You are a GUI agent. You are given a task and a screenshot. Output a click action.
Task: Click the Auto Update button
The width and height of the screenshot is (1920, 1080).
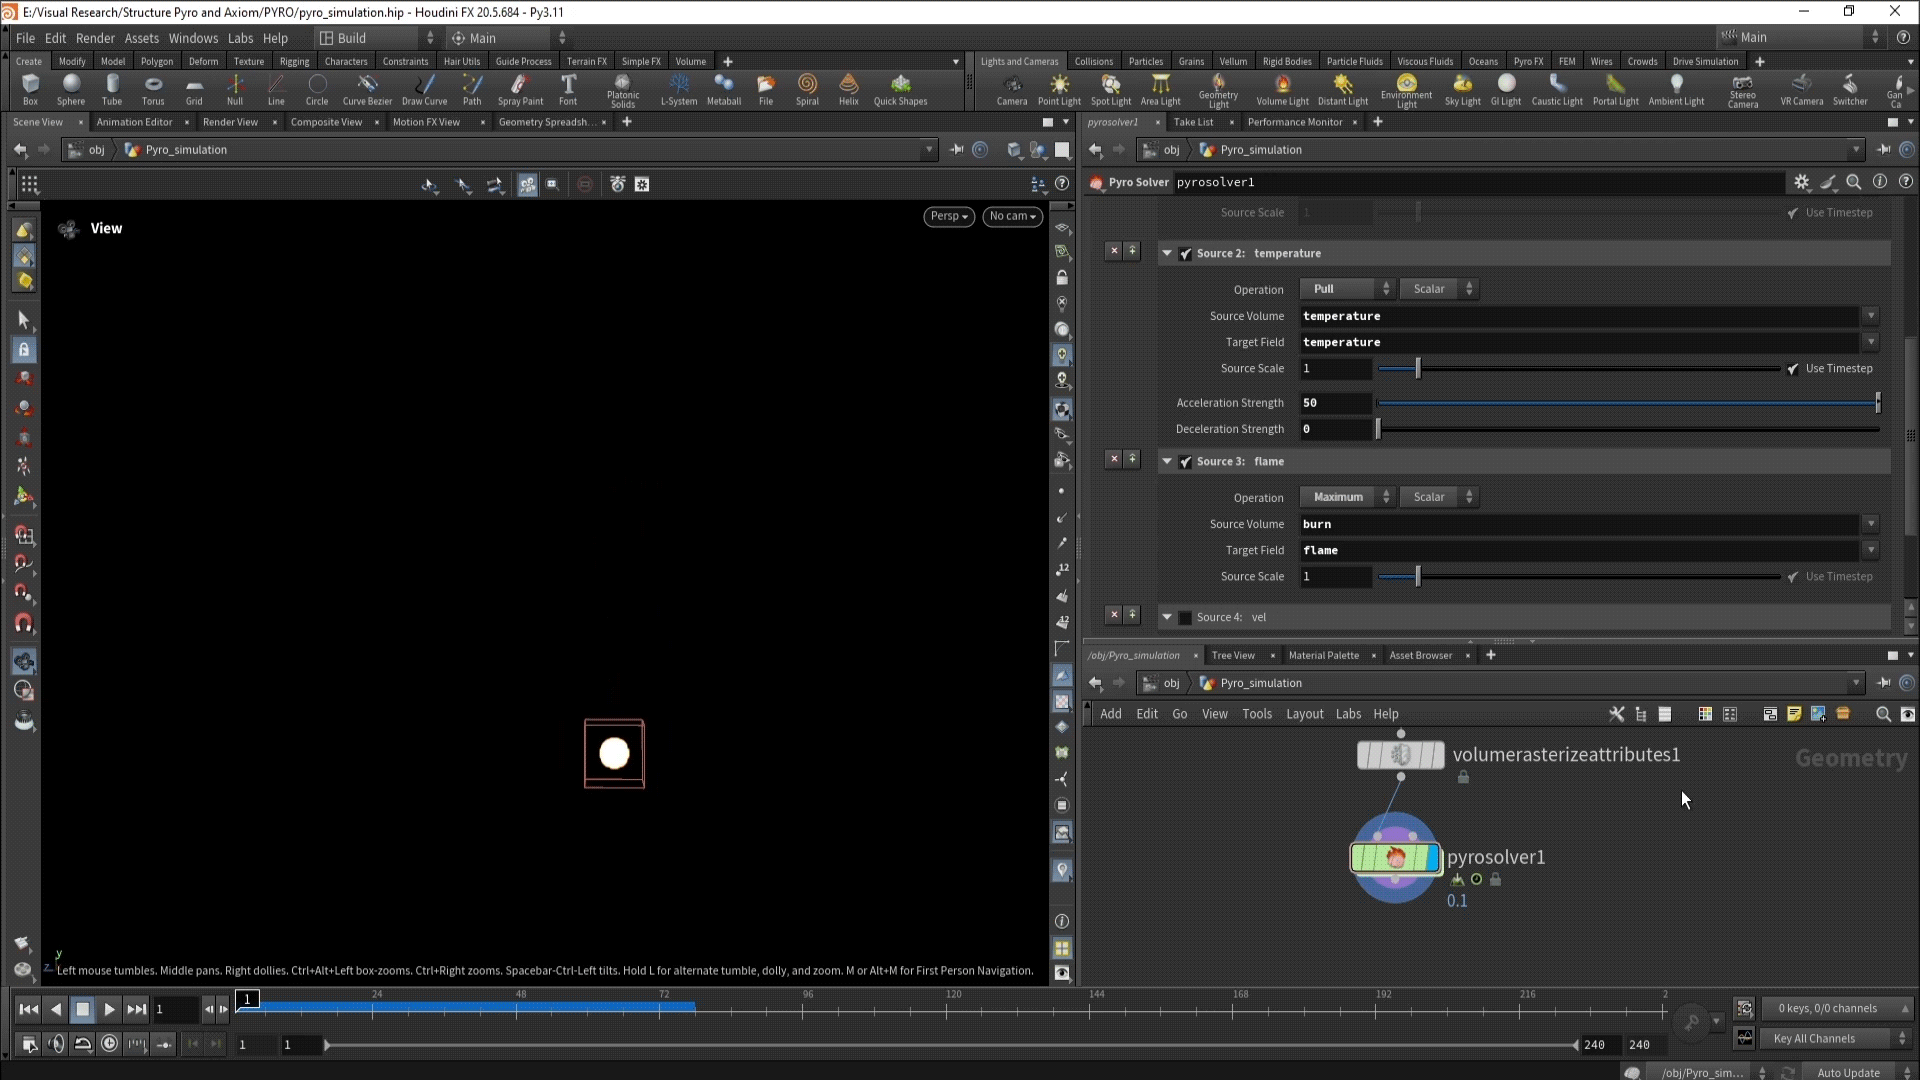[1847, 1073]
